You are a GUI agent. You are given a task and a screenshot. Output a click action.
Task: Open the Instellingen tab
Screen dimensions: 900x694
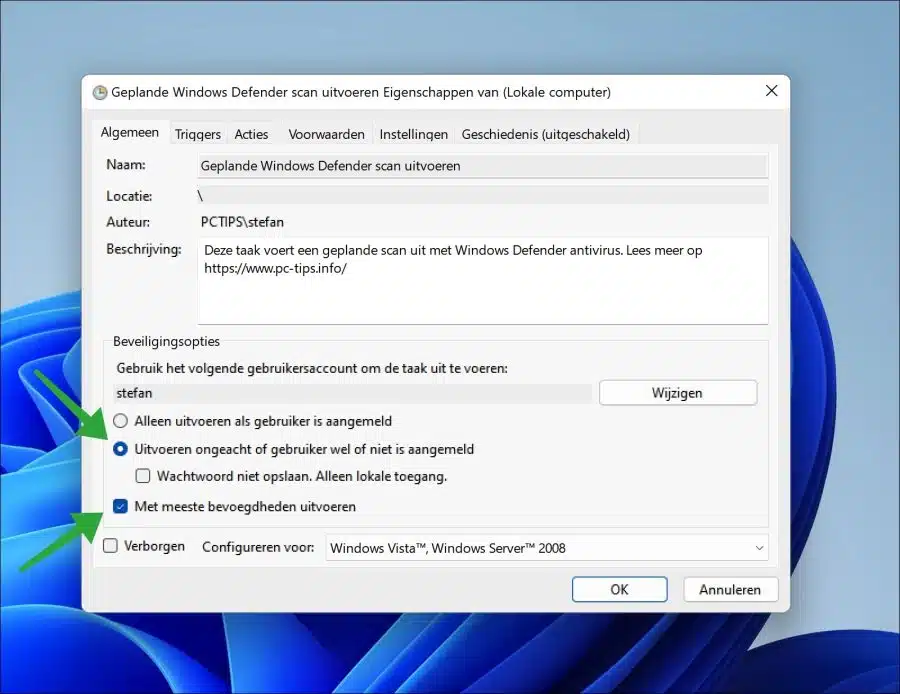(413, 134)
